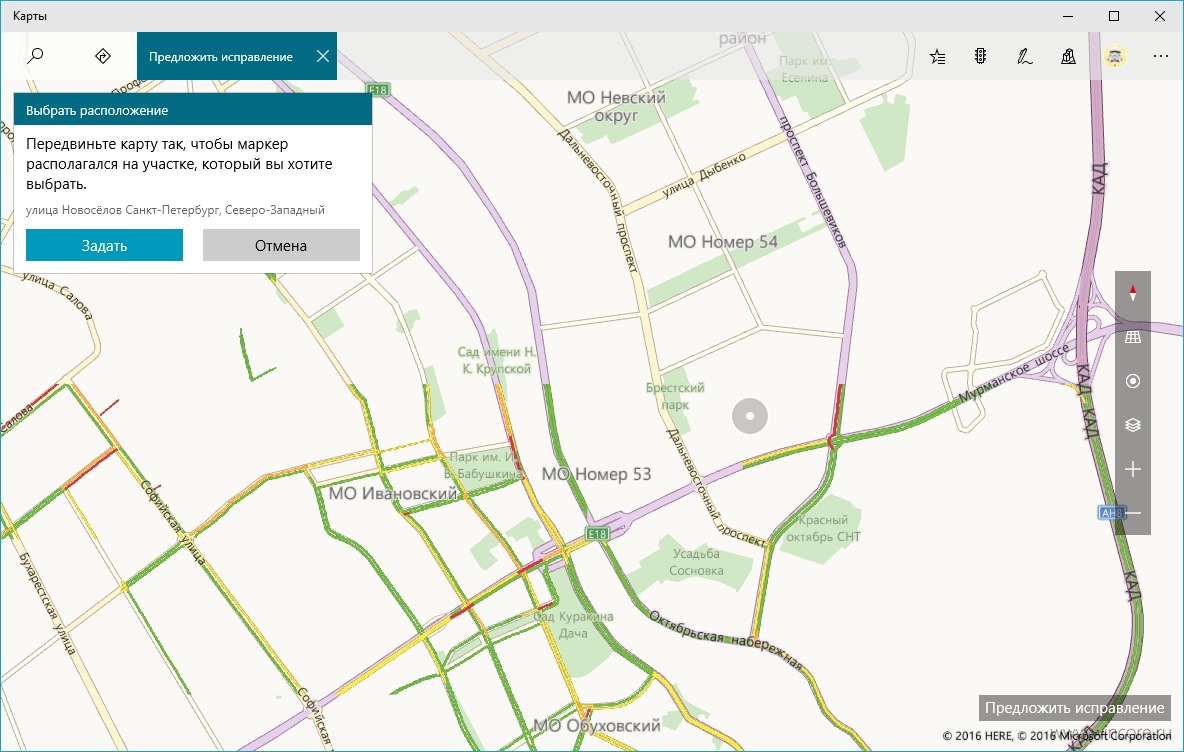Select the Предложить исправление tab

coord(220,57)
